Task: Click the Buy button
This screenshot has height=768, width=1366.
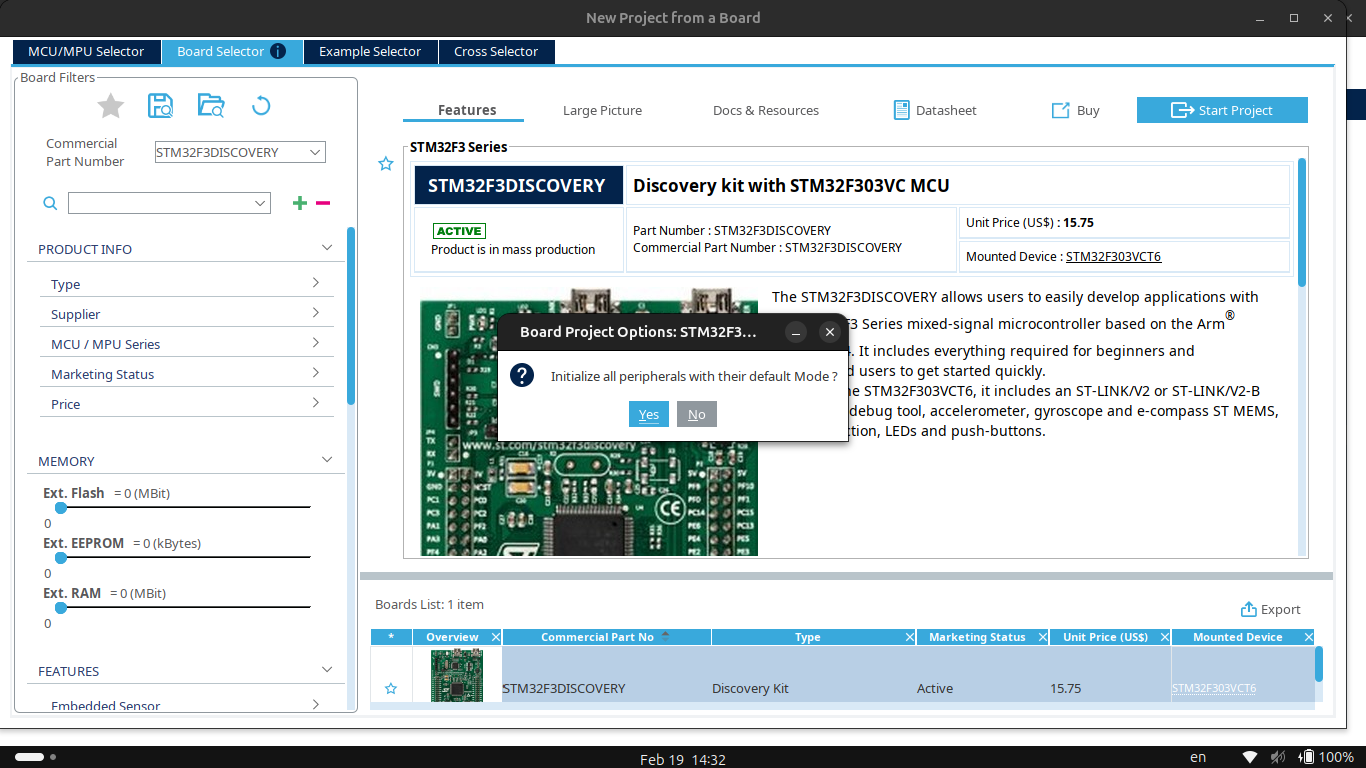Action: click(x=1075, y=110)
